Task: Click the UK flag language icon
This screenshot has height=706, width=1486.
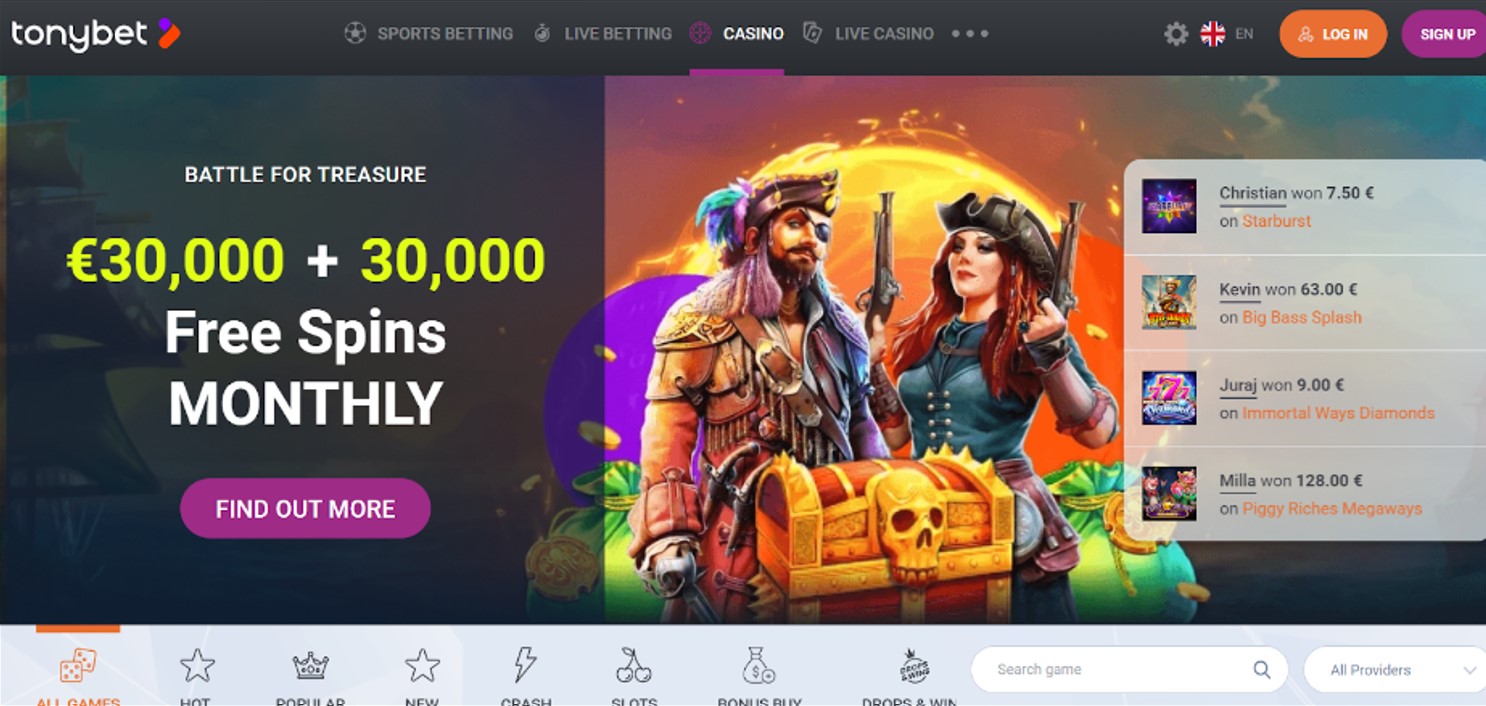Action: pyautogui.click(x=1212, y=34)
